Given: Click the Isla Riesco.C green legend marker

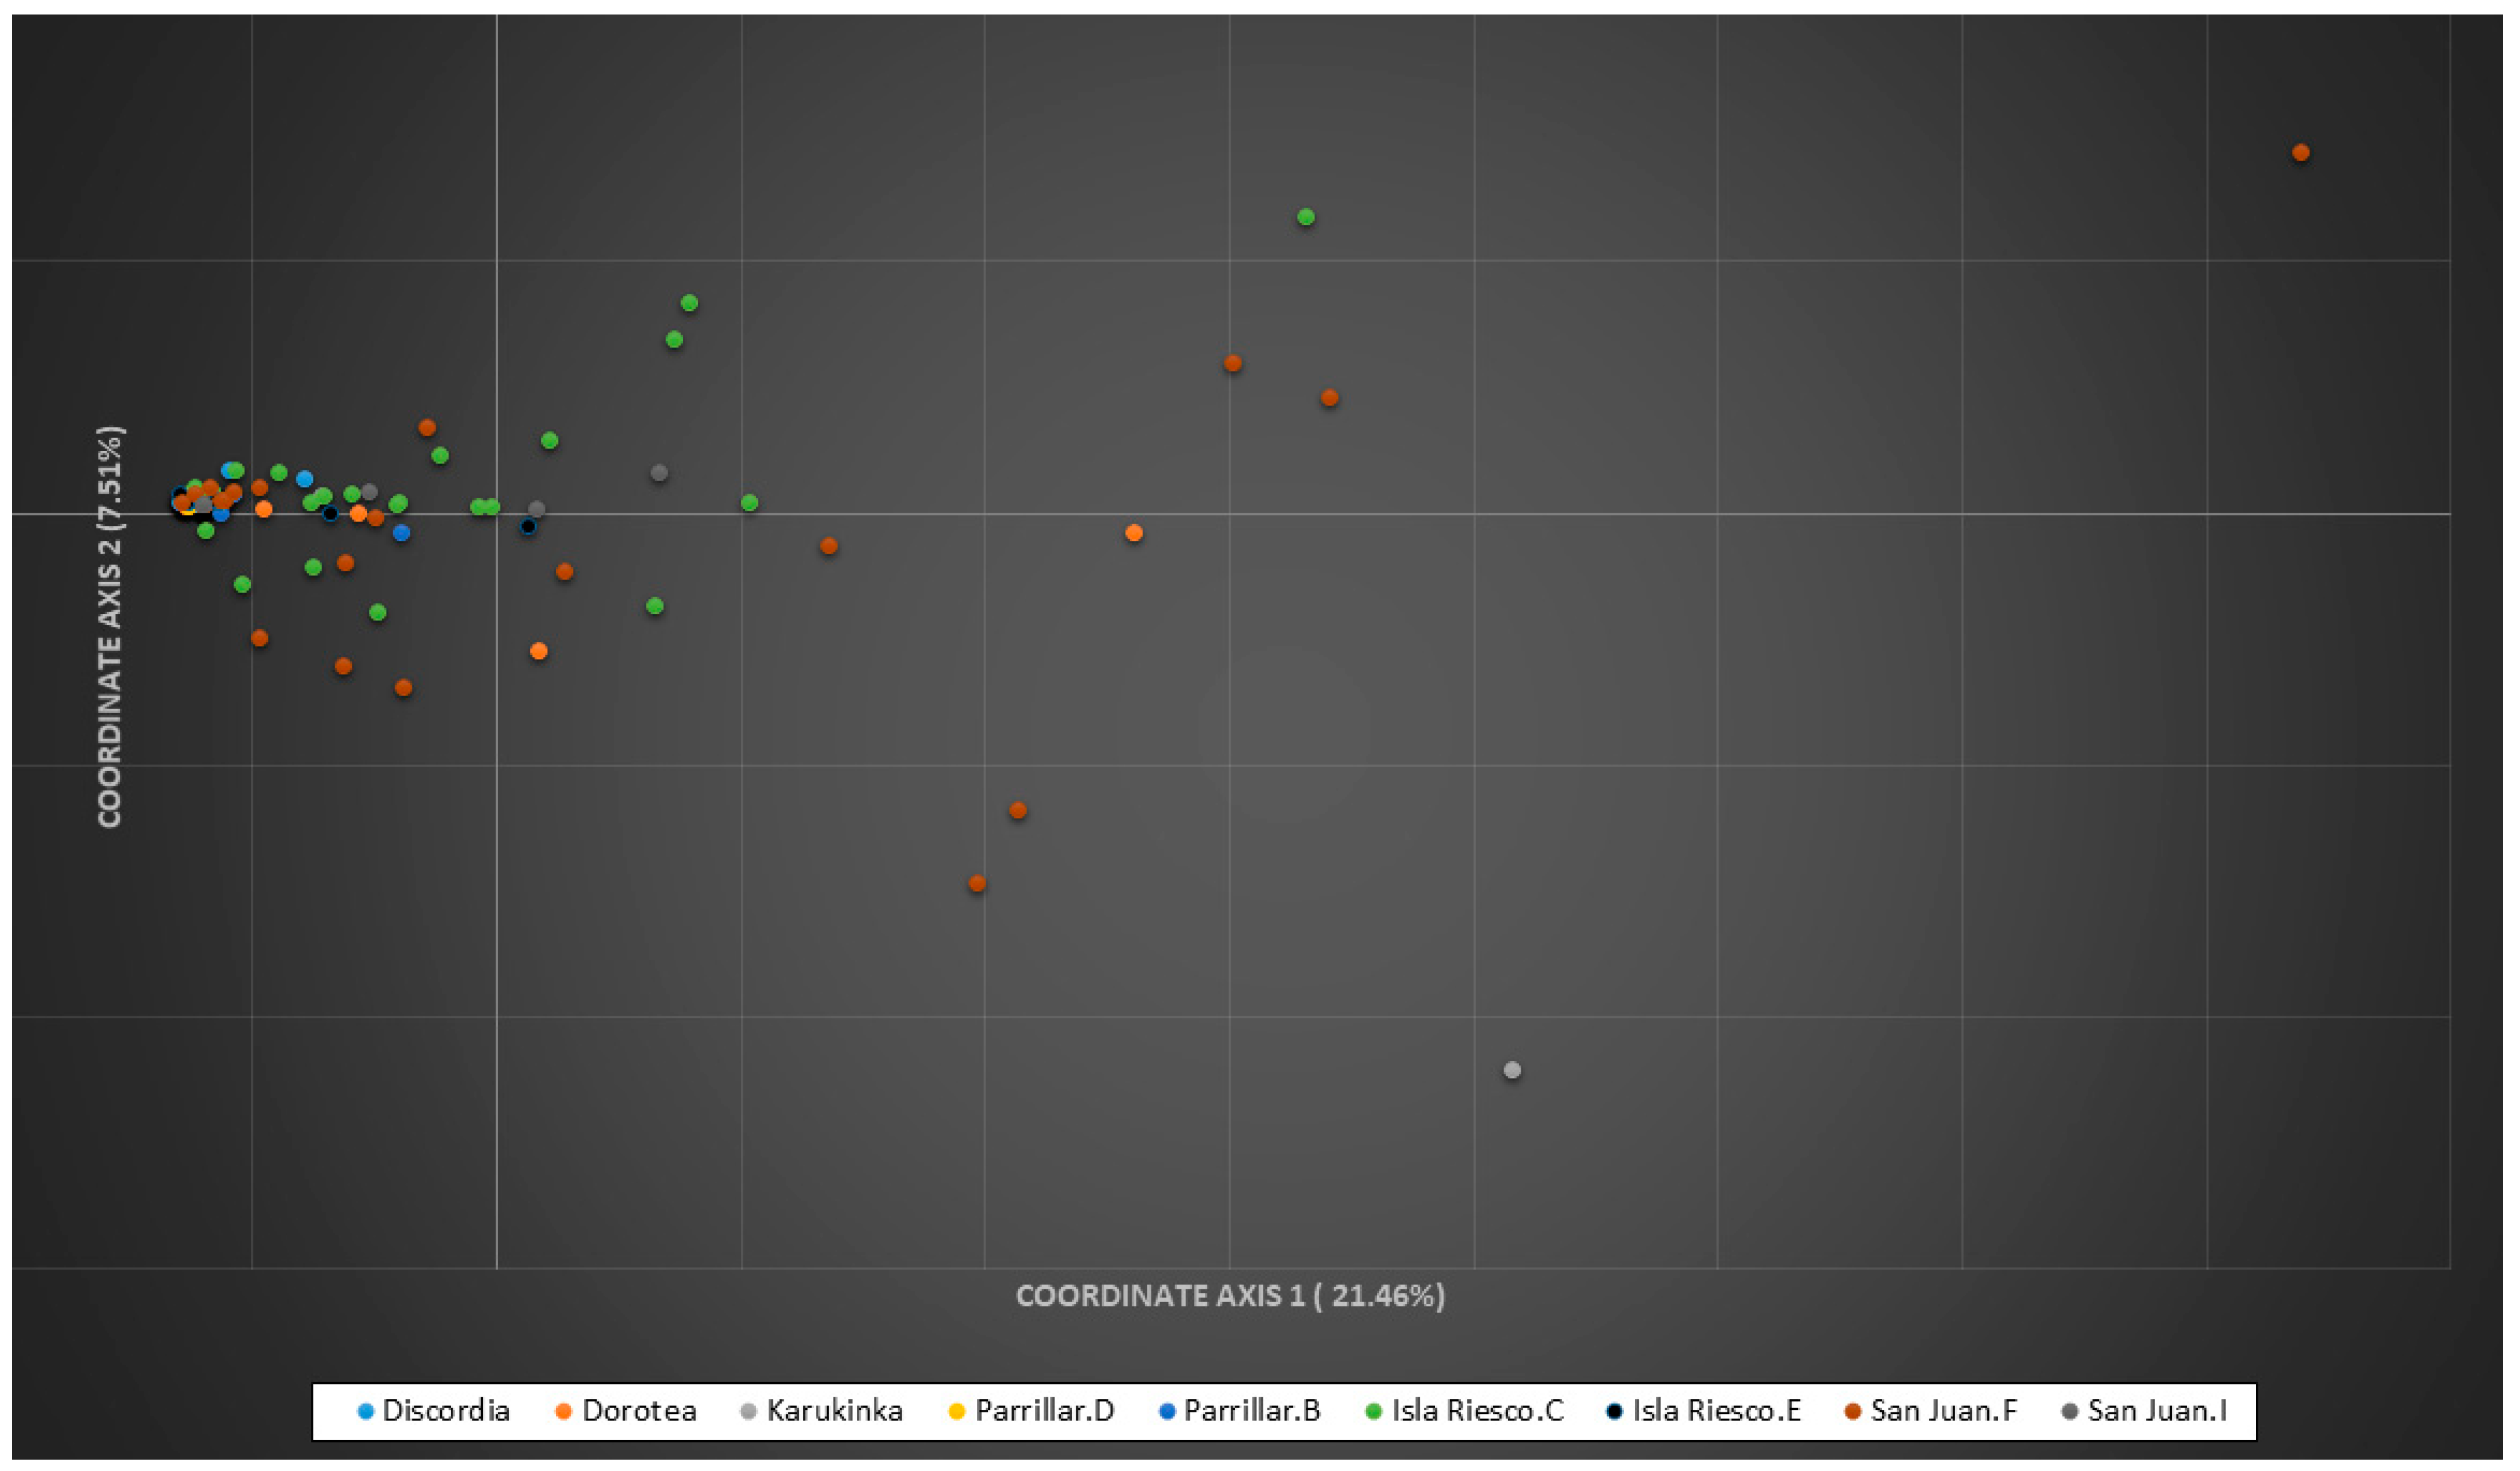Looking at the screenshot, I should pos(1374,1411).
